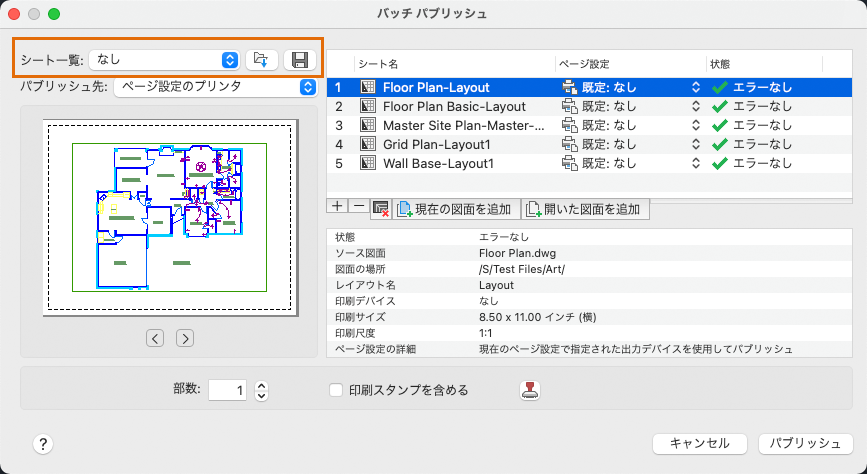Click the remove all sheets icon
Viewport: 867px width, 474px height.
pos(381,209)
